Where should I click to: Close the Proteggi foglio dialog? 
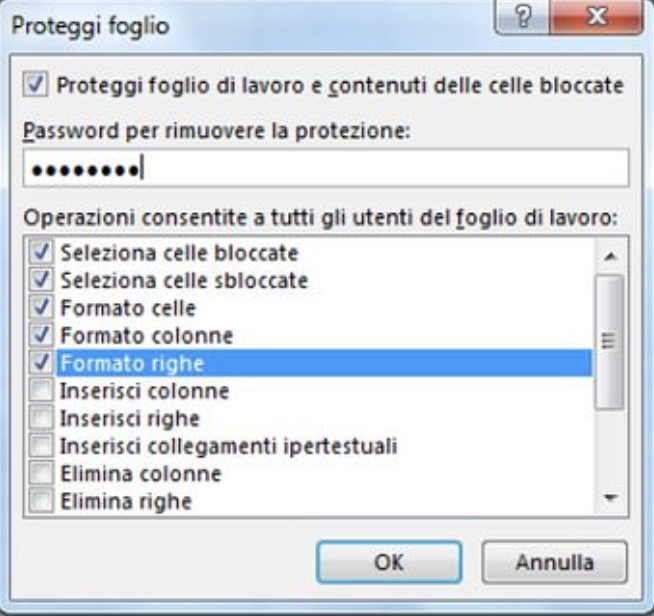click(x=596, y=17)
